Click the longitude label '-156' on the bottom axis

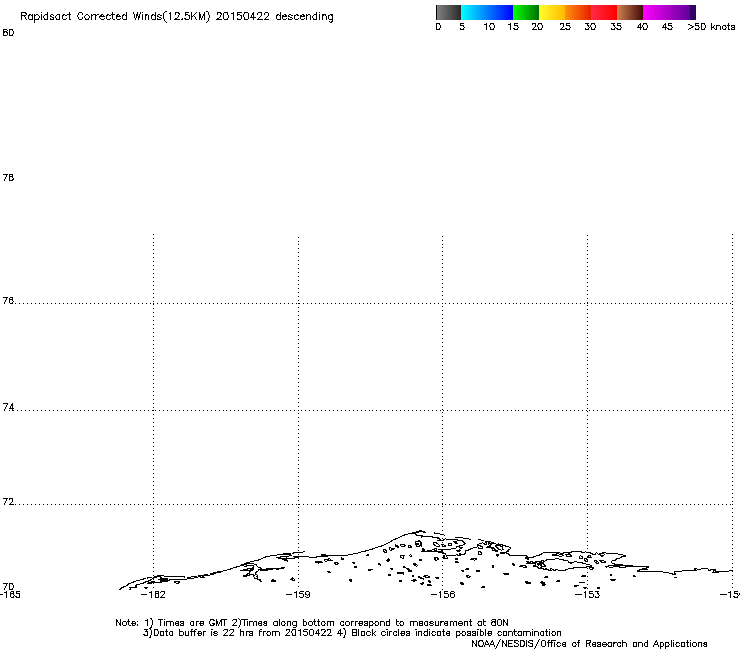(443, 594)
